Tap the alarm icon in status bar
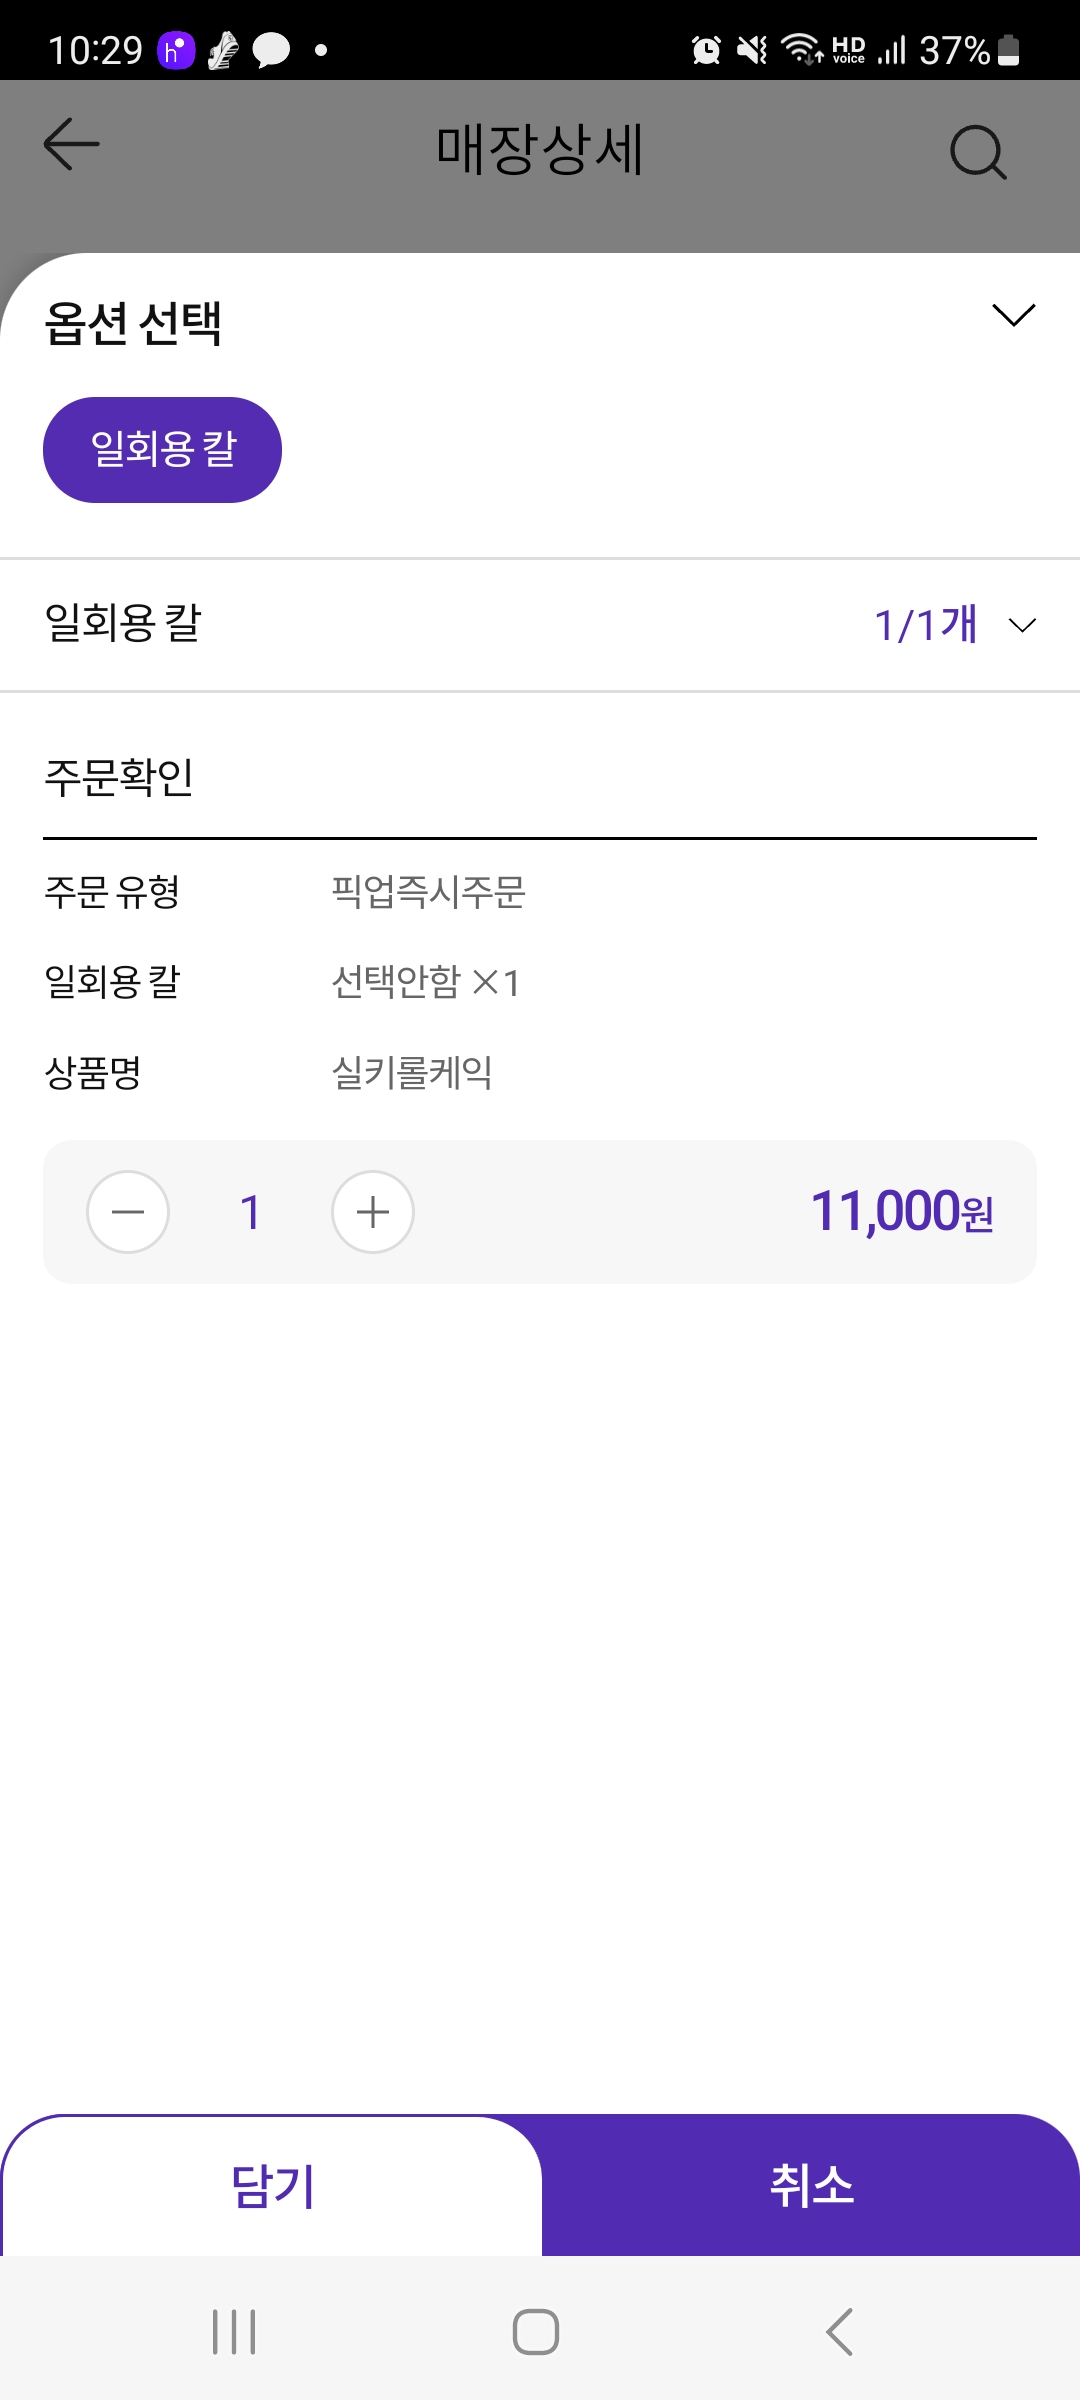 point(706,50)
